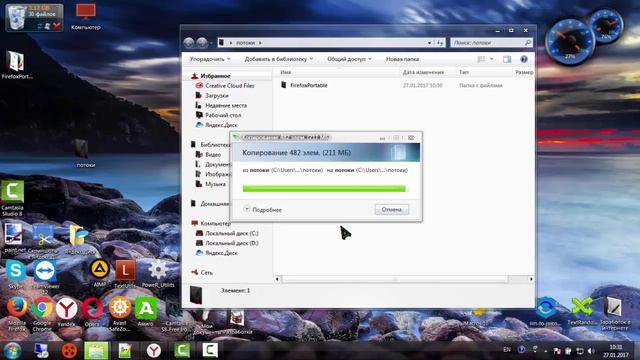The height and width of the screenshot is (360, 640).
Task: Select the Амиго desktop icon
Action: 145,312
